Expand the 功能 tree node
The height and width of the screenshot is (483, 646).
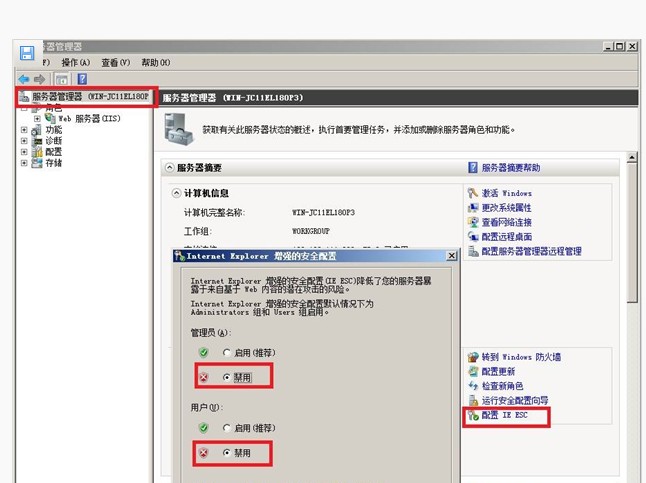coord(24,130)
